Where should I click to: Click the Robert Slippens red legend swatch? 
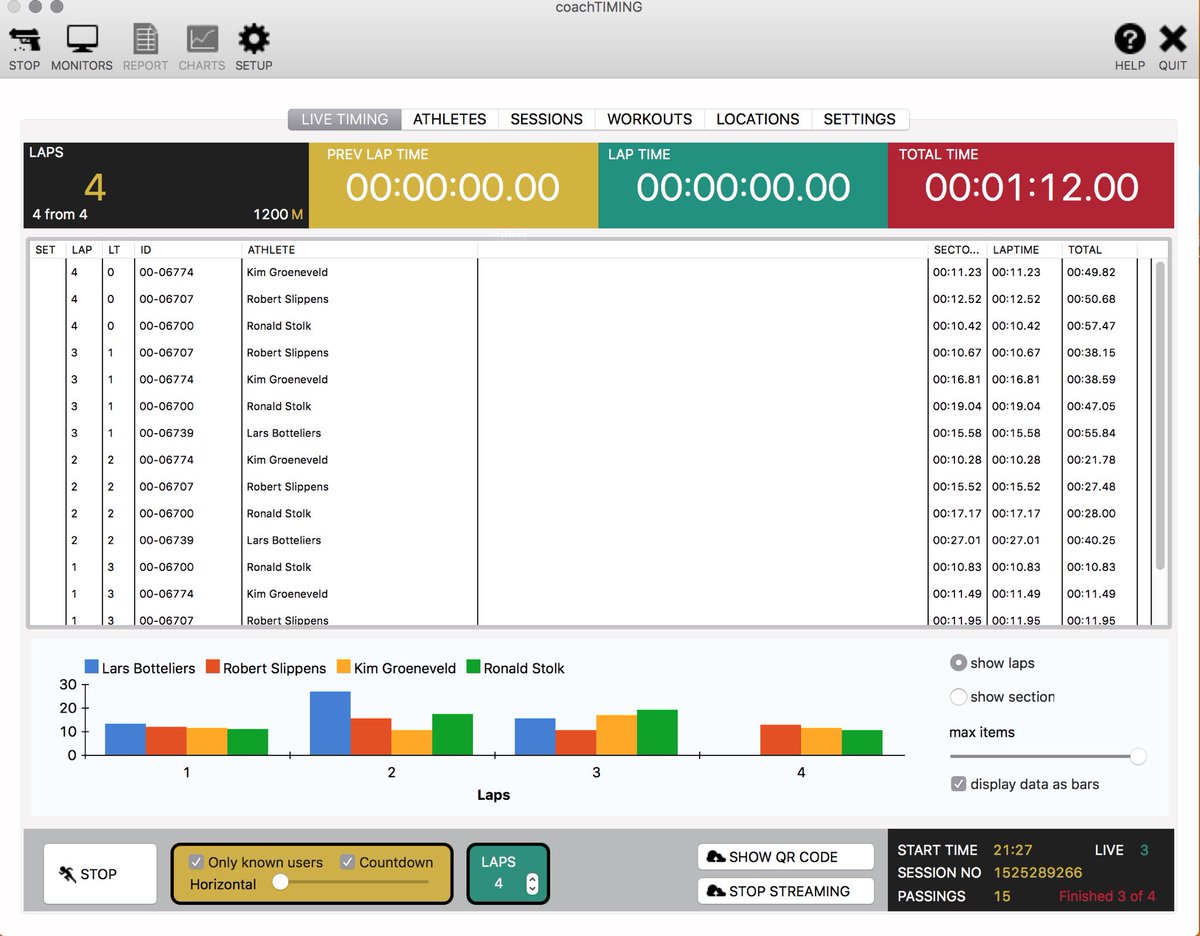pyautogui.click(x=213, y=667)
